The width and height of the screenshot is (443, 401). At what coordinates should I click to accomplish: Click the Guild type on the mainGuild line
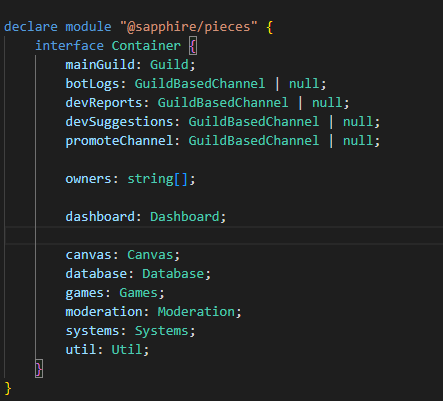coord(169,65)
